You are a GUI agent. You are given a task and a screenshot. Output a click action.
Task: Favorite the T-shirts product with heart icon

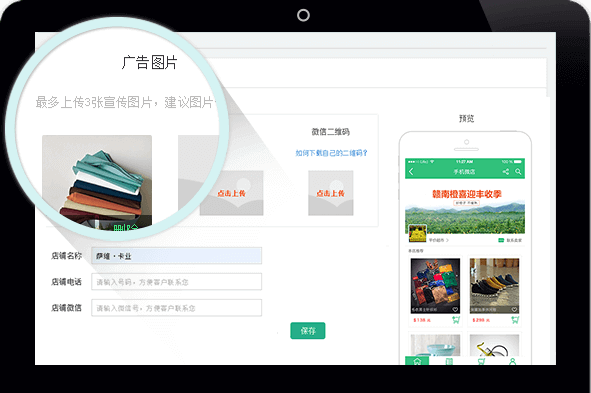[x=455, y=310]
